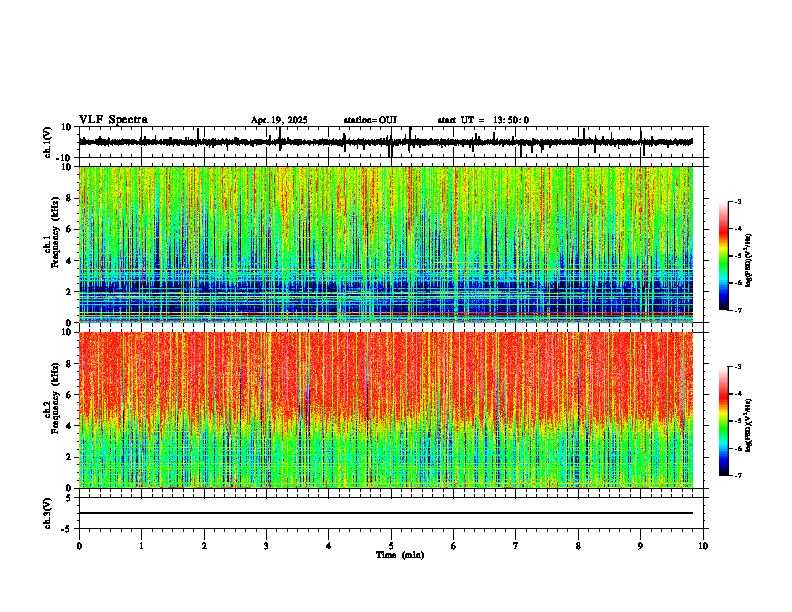Click the time axis tick label "1"
792x612 pixels.
(x=141, y=546)
